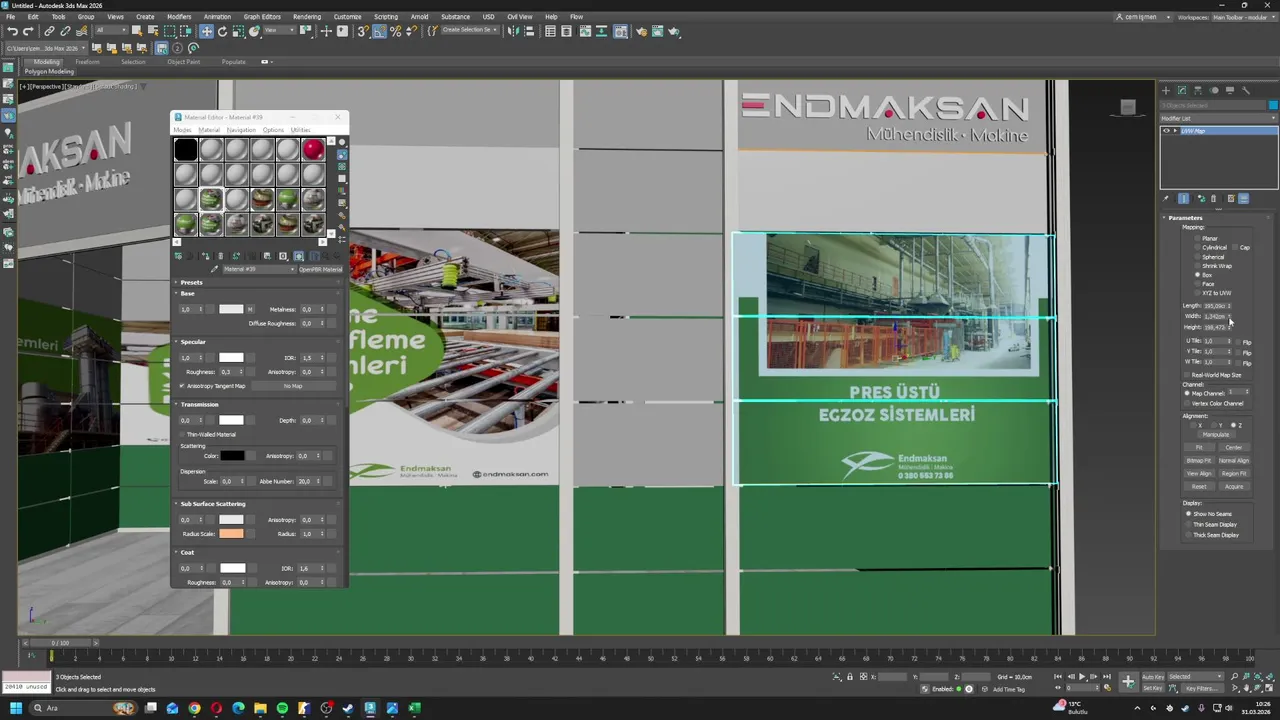The height and width of the screenshot is (720, 1280).
Task: Open the Scattering black color swatch
Action: coord(232,456)
